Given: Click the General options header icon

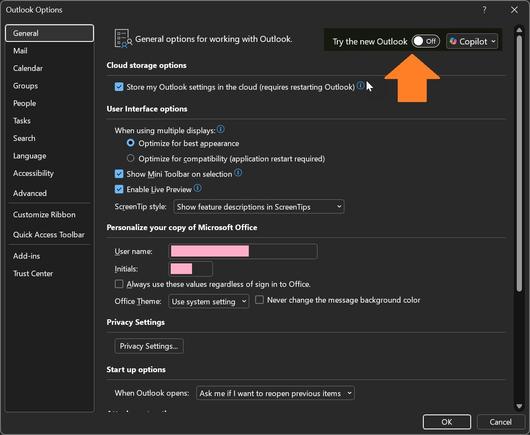Looking at the screenshot, I should (123, 39).
